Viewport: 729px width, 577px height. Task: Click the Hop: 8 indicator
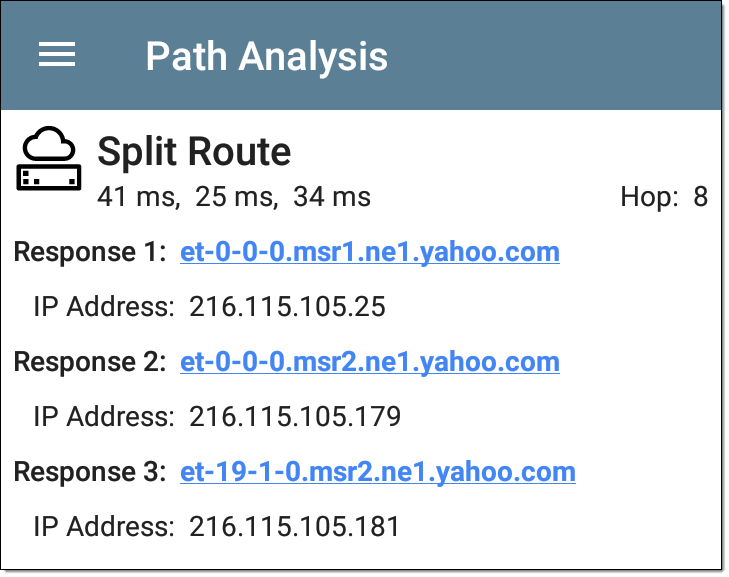click(x=664, y=197)
